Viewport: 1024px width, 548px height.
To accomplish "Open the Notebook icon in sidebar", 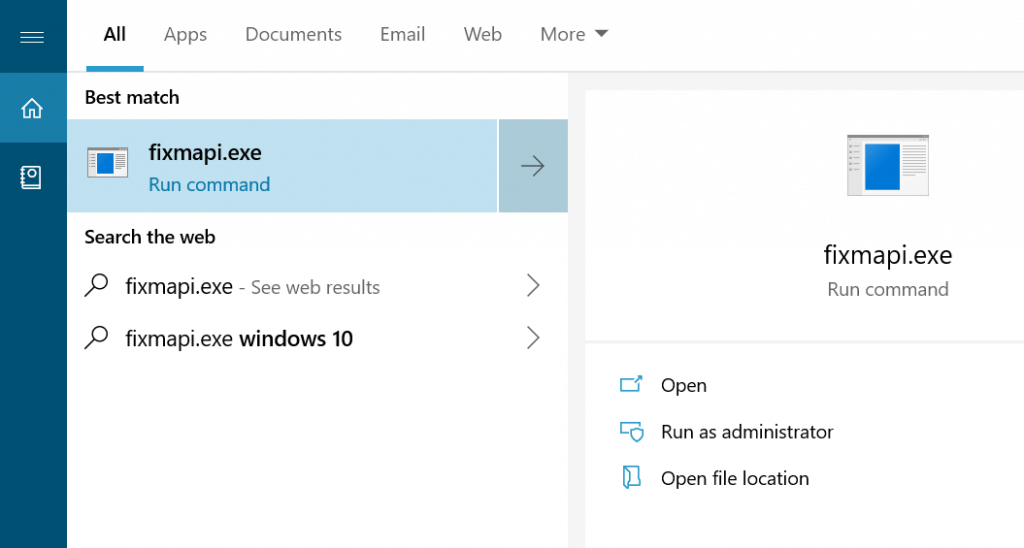I will (x=31, y=177).
